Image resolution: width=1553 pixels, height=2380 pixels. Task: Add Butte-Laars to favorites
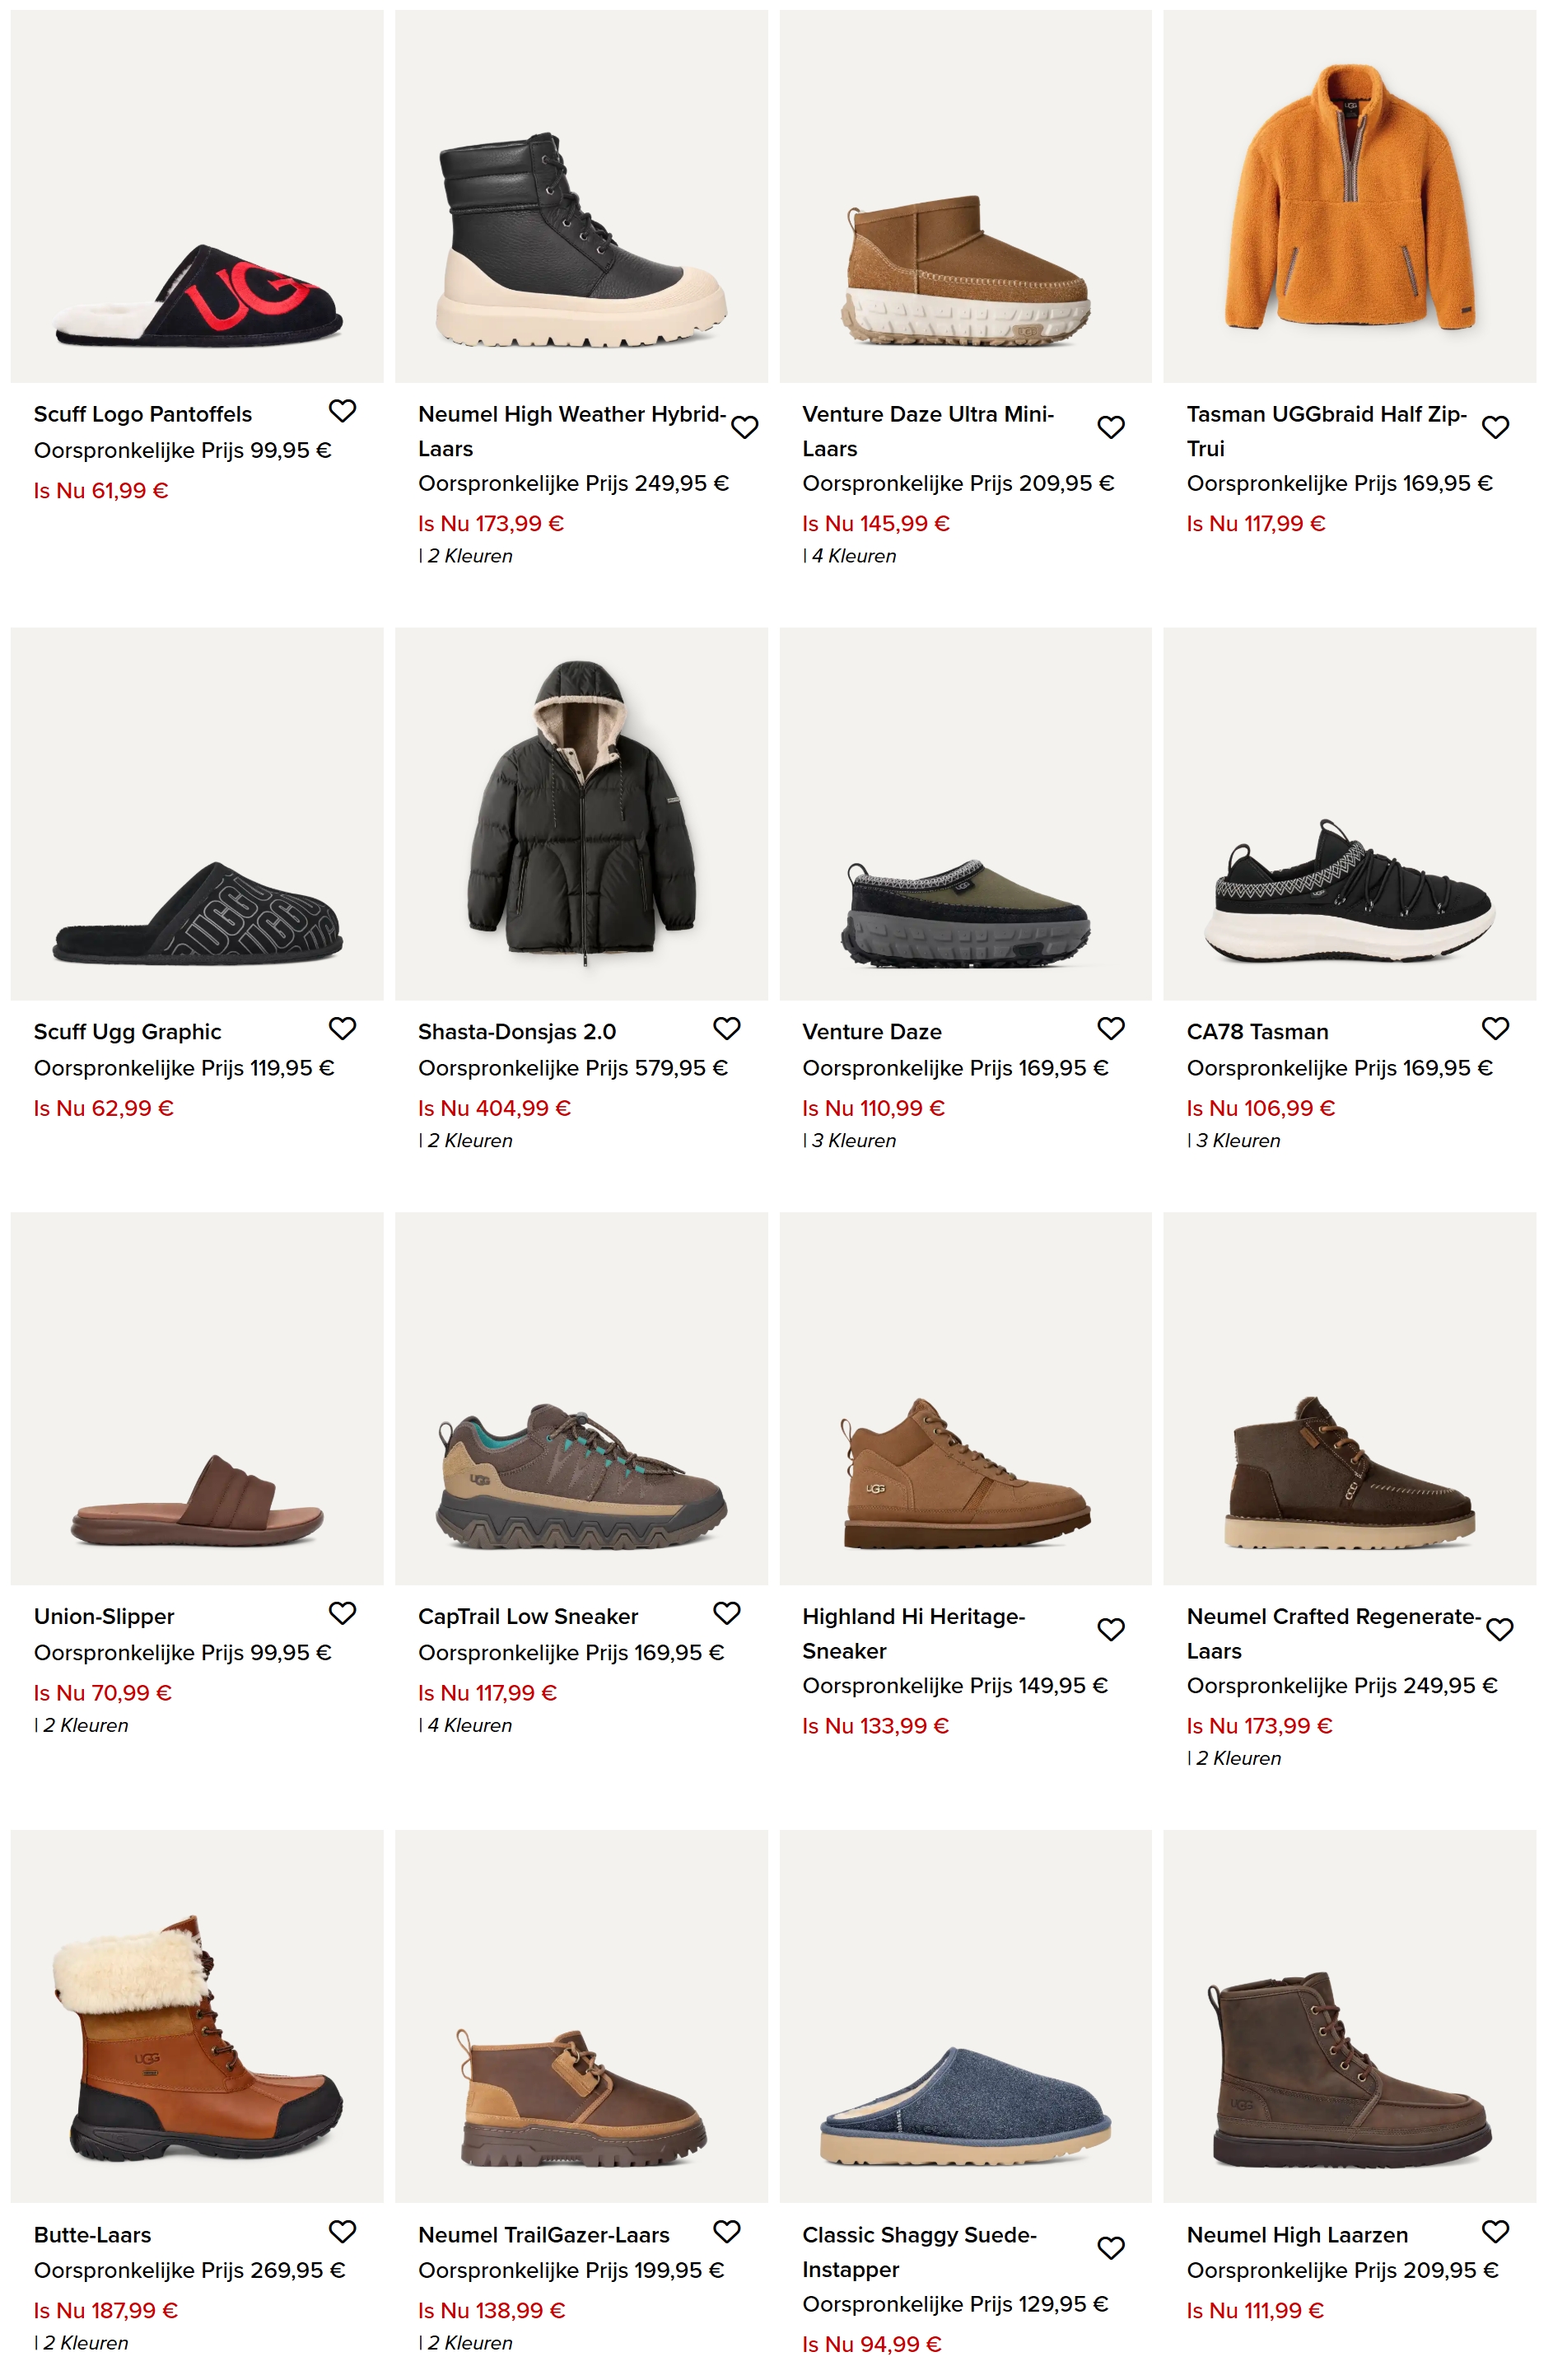click(x=343, y=2231)
